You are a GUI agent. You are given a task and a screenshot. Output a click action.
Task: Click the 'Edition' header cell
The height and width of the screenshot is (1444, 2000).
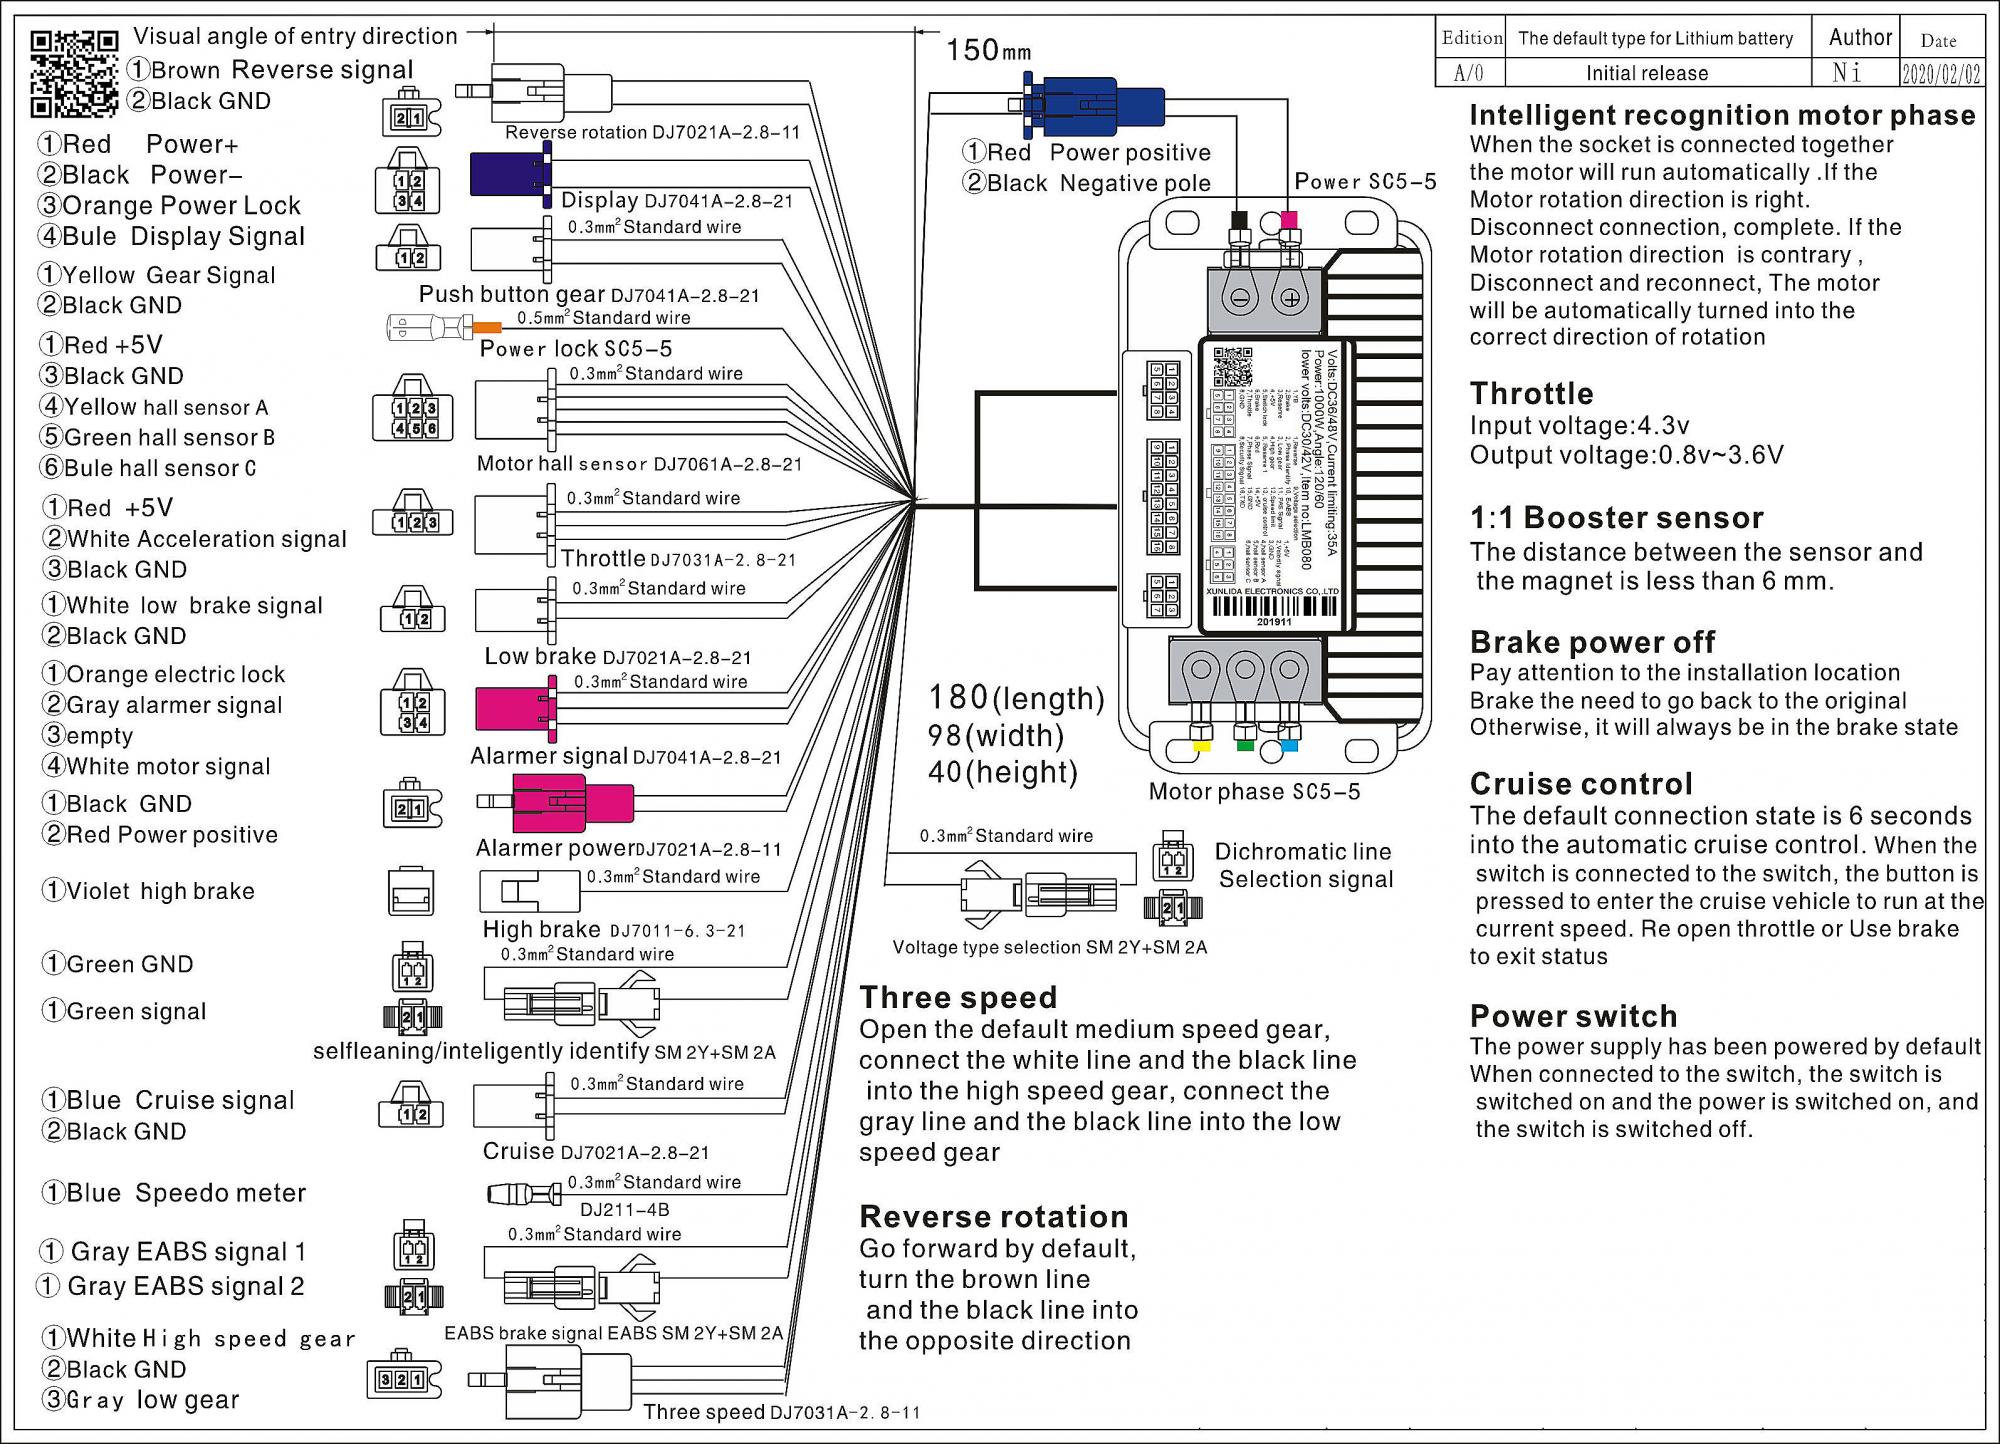tap(1471, 38)
